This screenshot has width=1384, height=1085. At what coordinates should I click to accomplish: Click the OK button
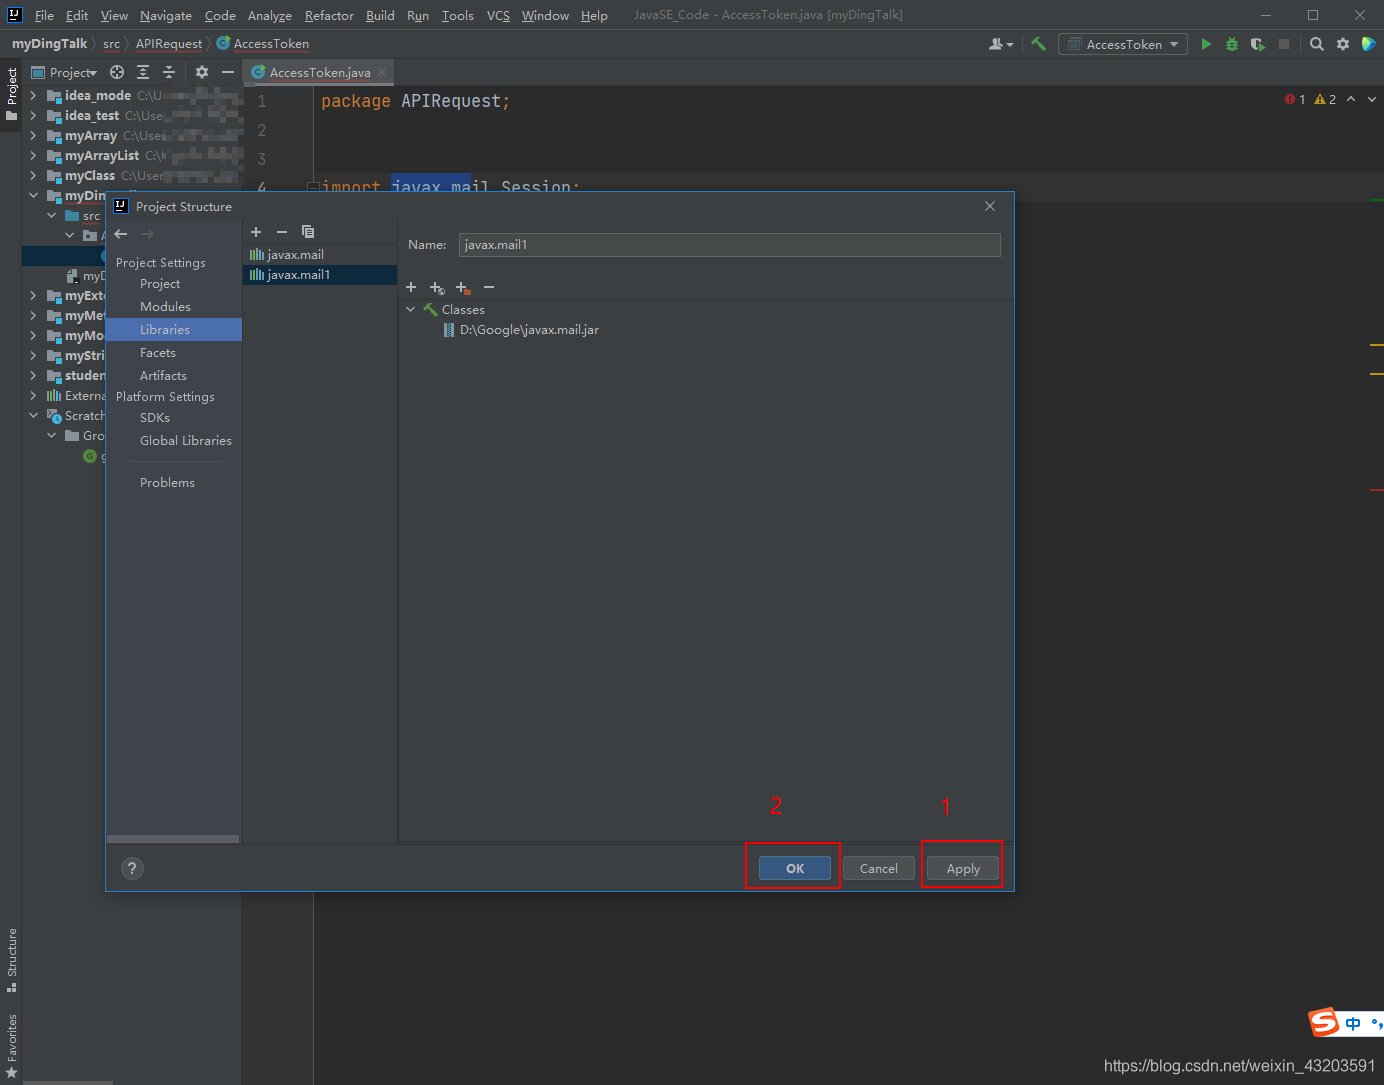(795, 868)
